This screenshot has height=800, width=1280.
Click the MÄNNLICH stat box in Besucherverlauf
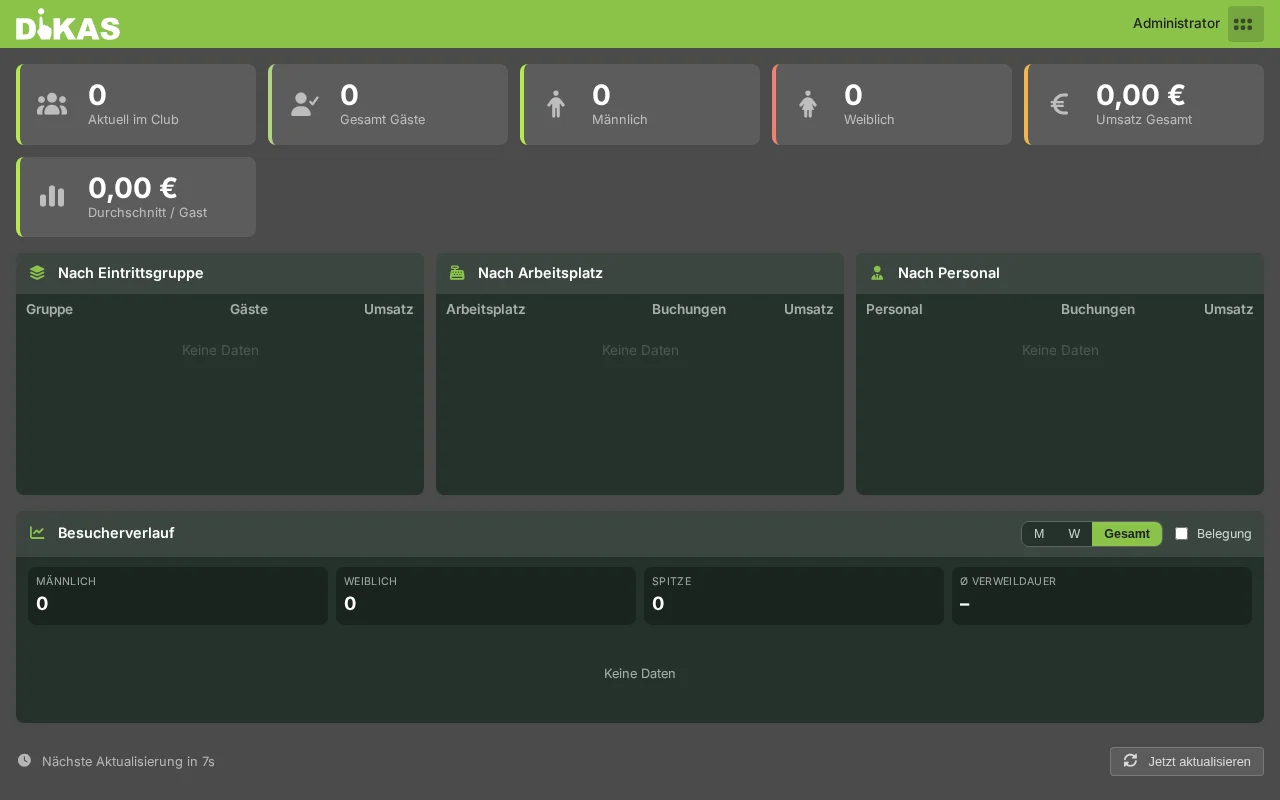click(178, 596)
